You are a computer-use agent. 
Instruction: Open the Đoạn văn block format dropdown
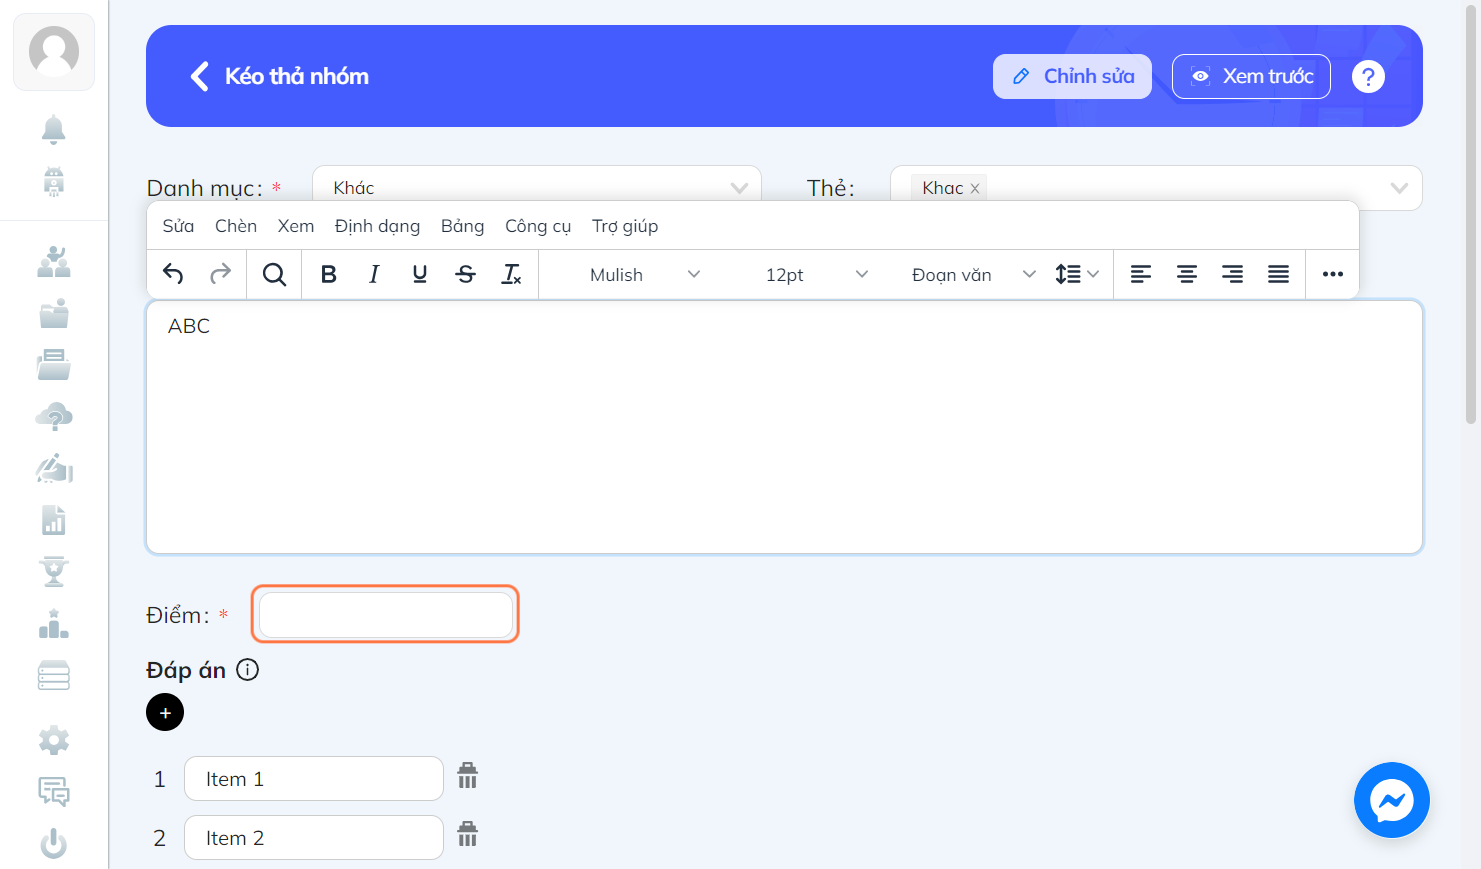pos(973,274)
